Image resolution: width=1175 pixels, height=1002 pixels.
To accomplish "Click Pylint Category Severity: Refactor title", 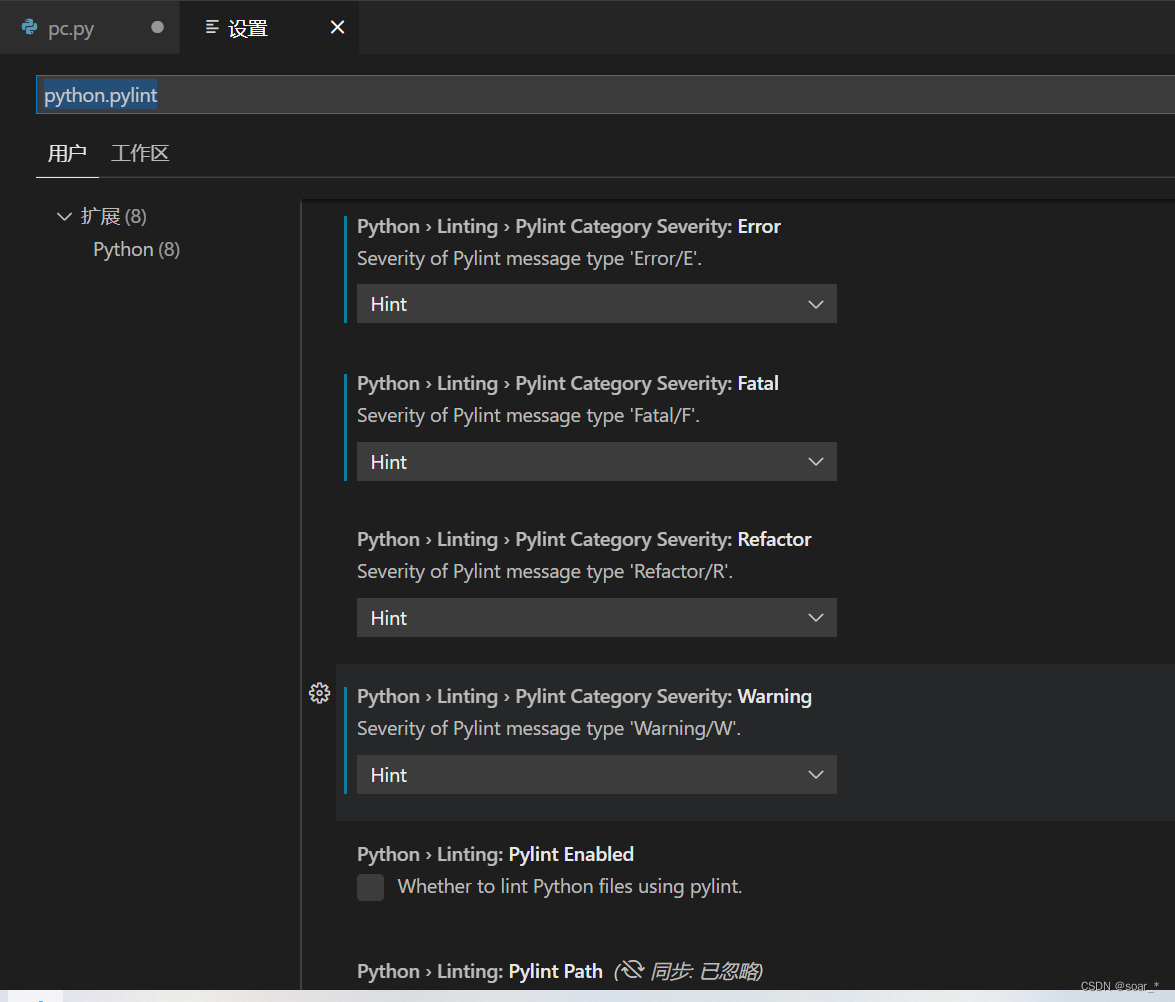I will tap(584, 540).
